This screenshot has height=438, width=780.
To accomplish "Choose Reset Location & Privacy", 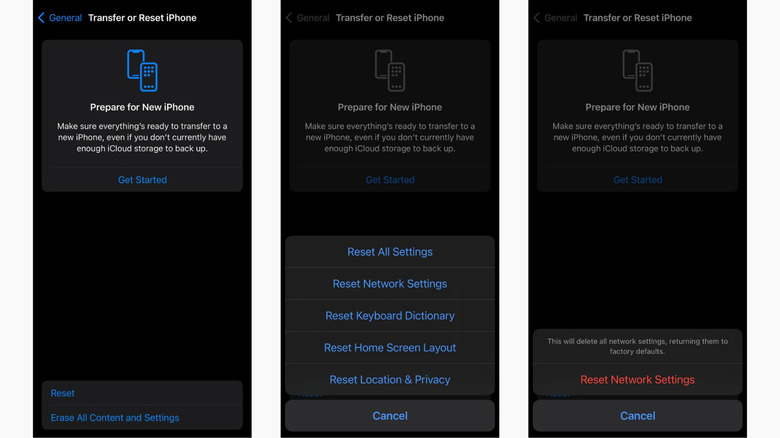I will point(390,379).
